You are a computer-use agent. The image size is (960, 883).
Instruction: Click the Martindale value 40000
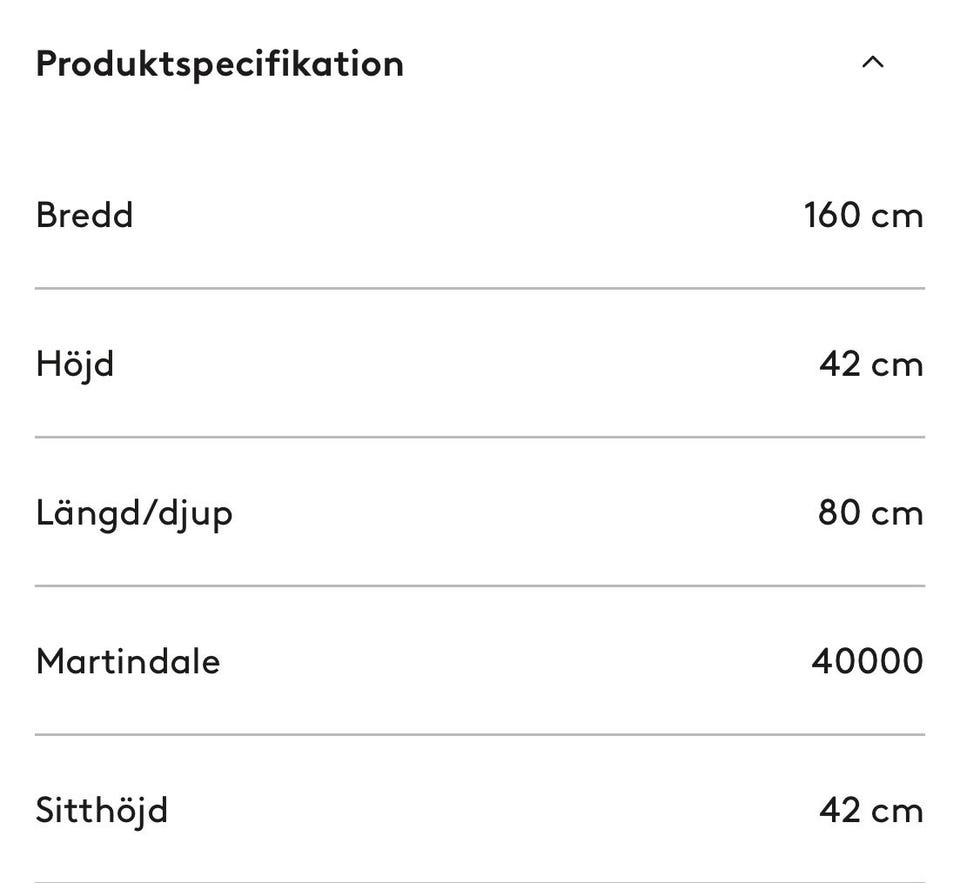tap(867, 661)
